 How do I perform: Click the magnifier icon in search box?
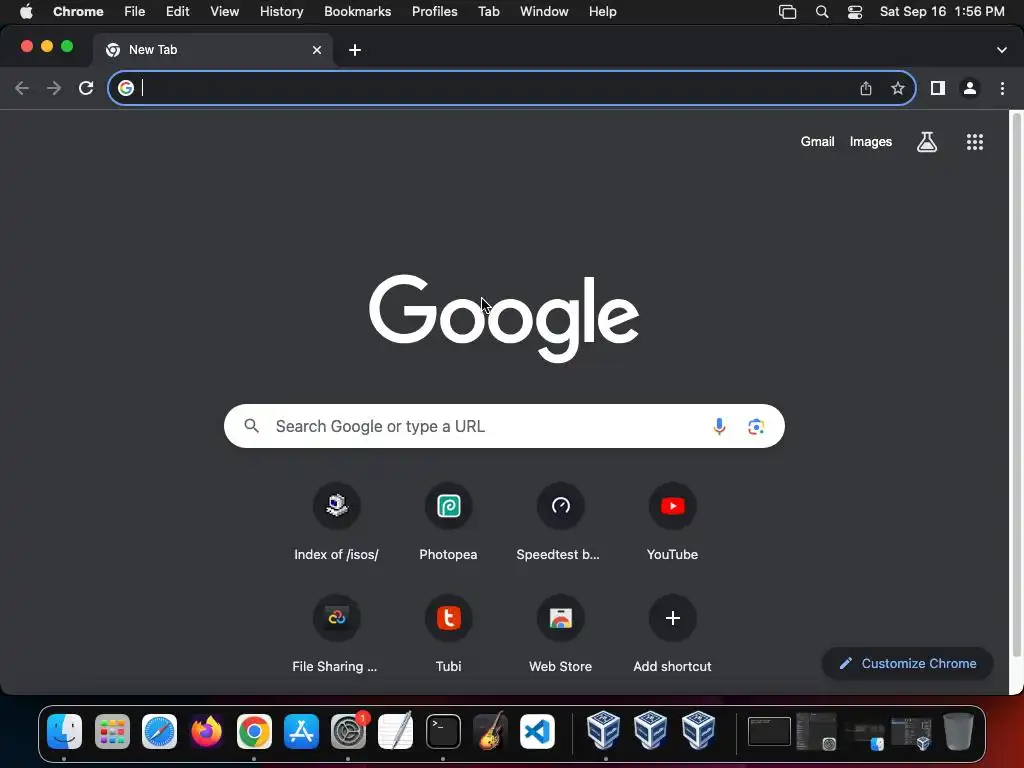point(251,426)
